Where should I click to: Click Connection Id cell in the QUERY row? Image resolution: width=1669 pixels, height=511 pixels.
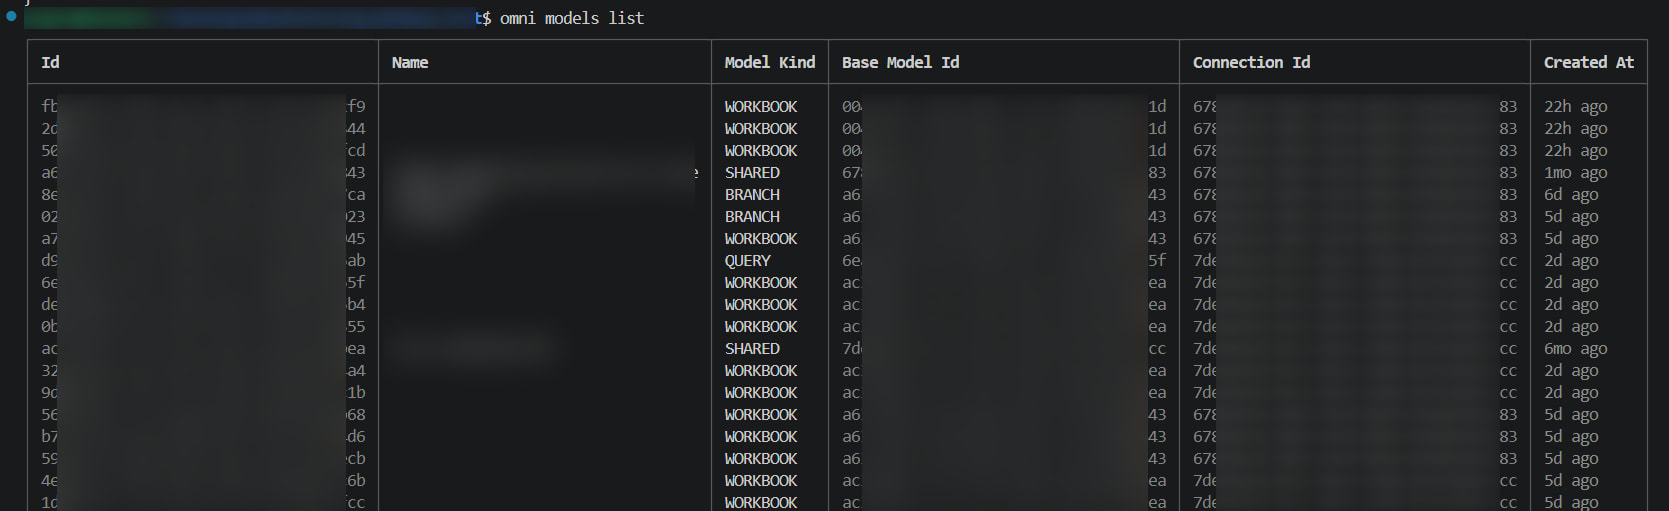click(x=1355, y=260)
